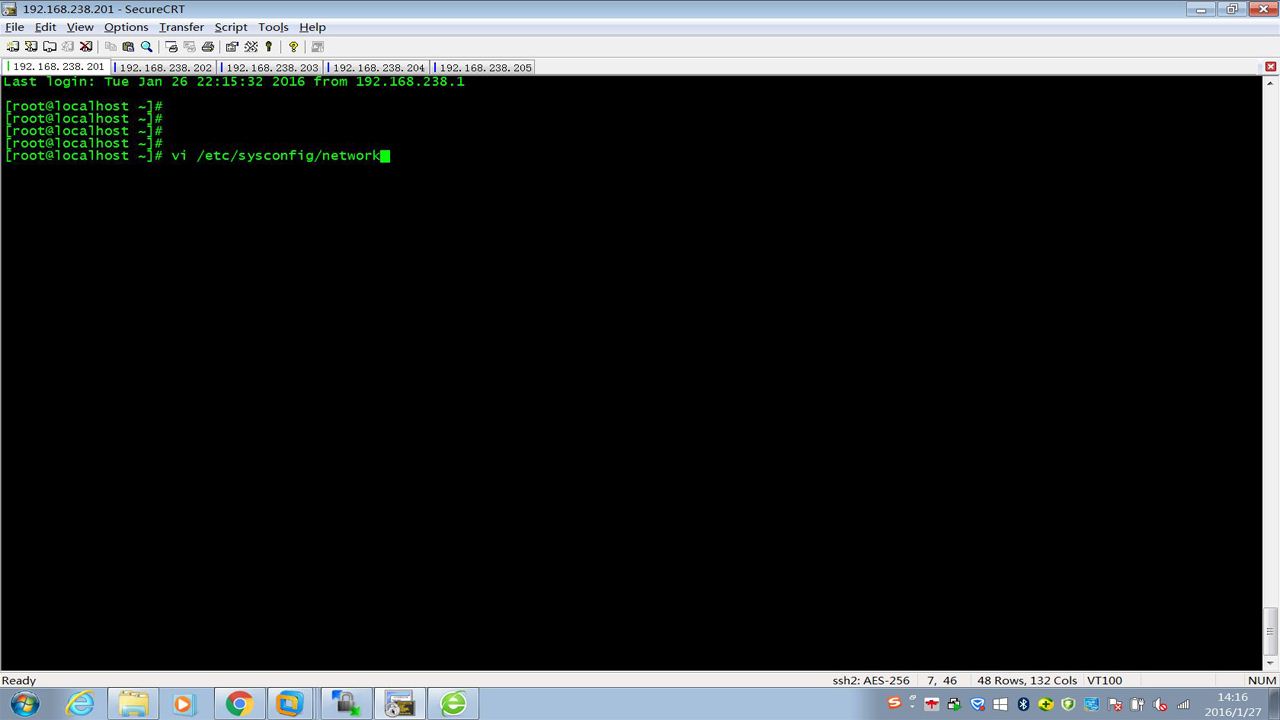The width and height of the screenshot is (1280, 720).
Task: Open the orange-blue taskbar app after Chrome
Action: (x=290, y=704)
